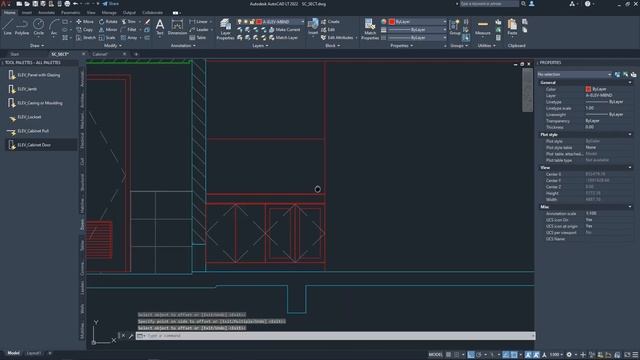The image size is (640, 360).
Task: Click the Create block button
Action: 330,22
